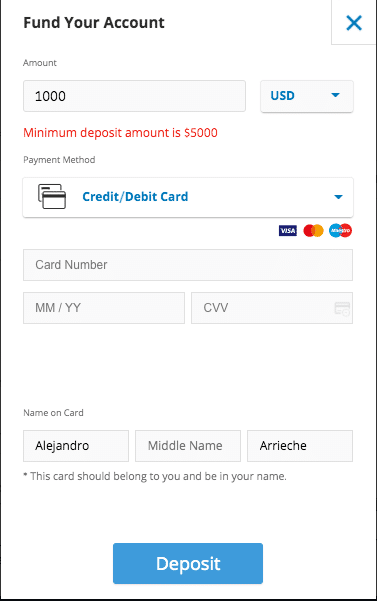The image size is (377, 601).
Task: Focus the CVV input field
Action: [x=272, y=308]
